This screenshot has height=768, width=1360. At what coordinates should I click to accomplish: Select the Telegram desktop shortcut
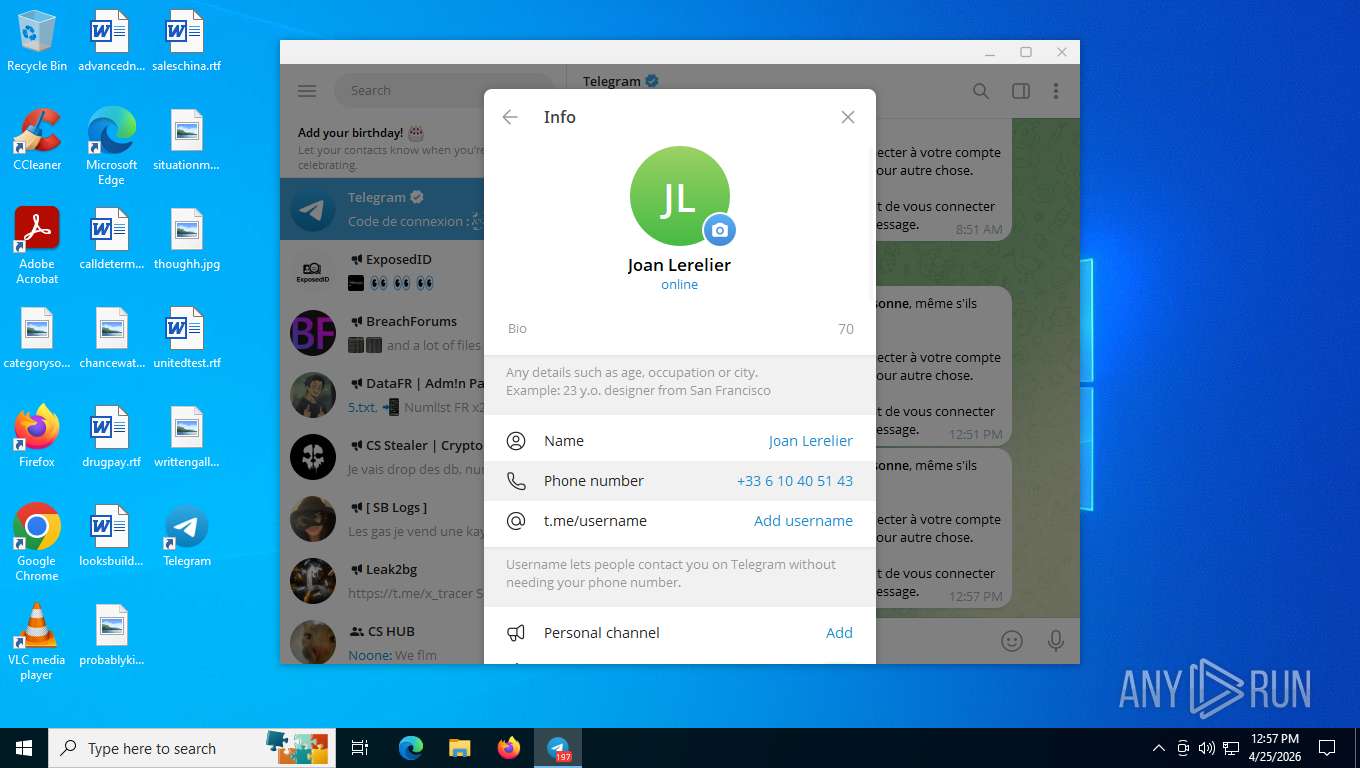click(187, 536)
